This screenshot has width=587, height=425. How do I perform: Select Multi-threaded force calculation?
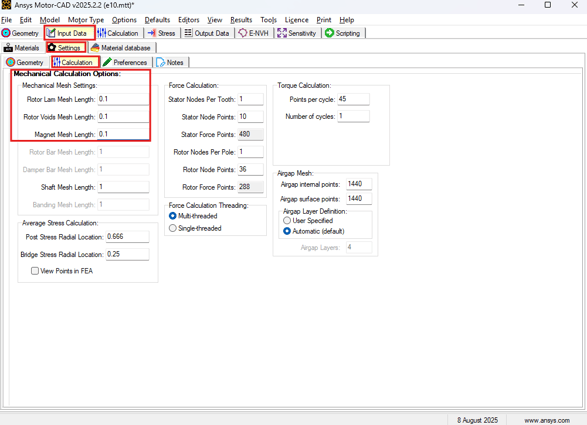coord(193,216)
